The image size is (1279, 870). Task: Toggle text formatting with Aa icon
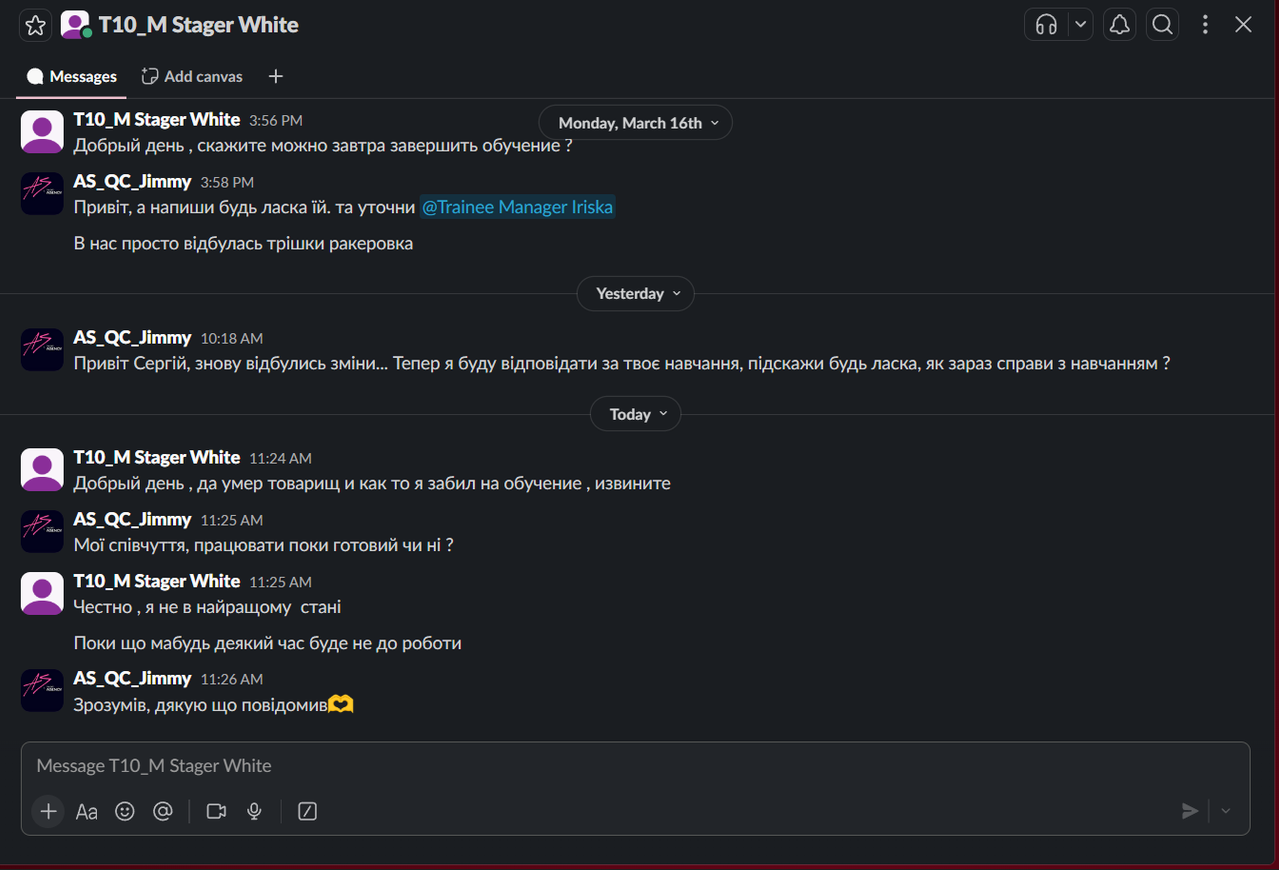pyautogui.click(x=87, y=811)
